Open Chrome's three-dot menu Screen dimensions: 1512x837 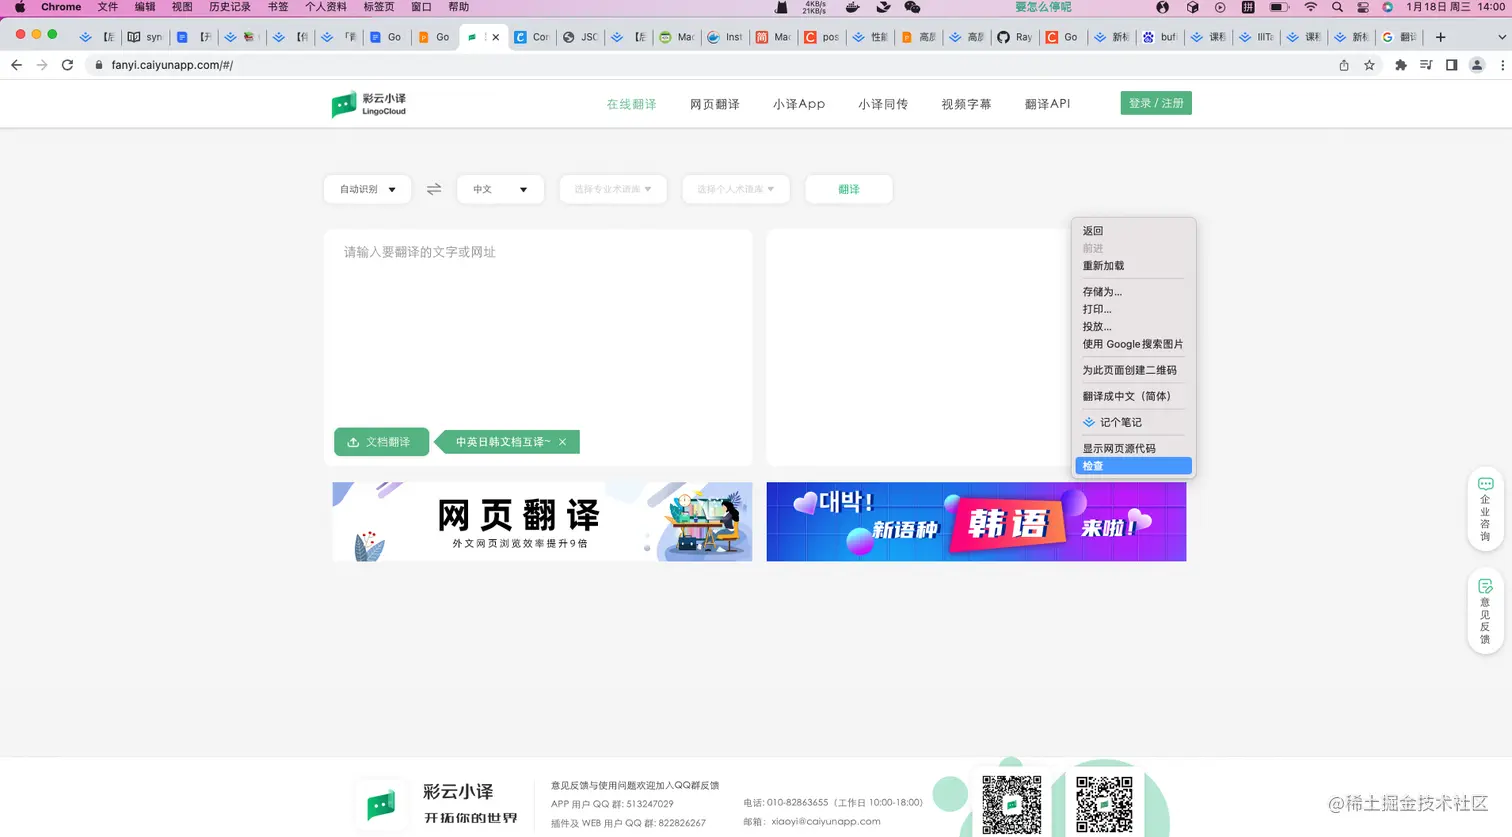(1502, 65)
